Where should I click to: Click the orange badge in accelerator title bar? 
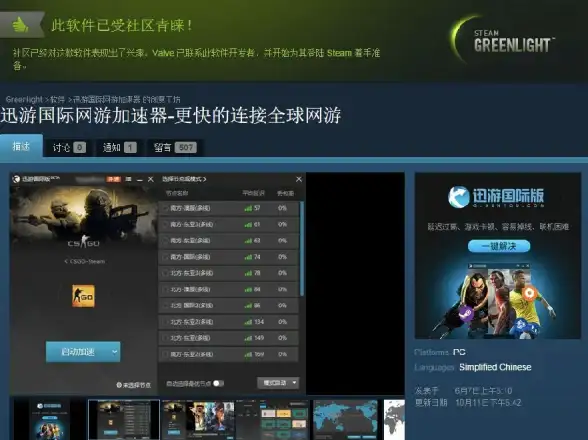point(114,179)
